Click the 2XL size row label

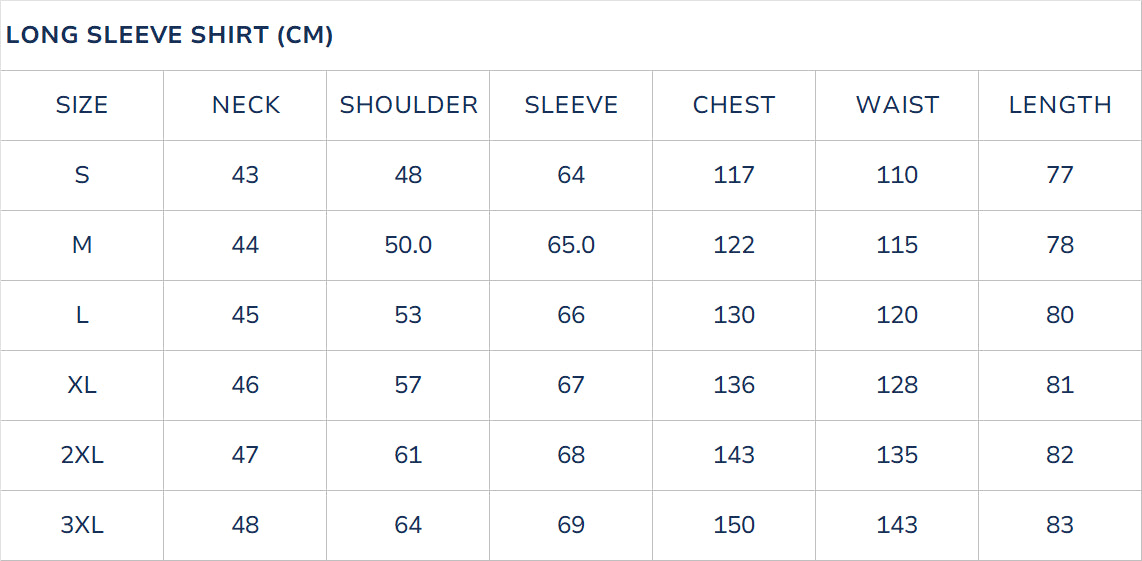tap(82, 455)
